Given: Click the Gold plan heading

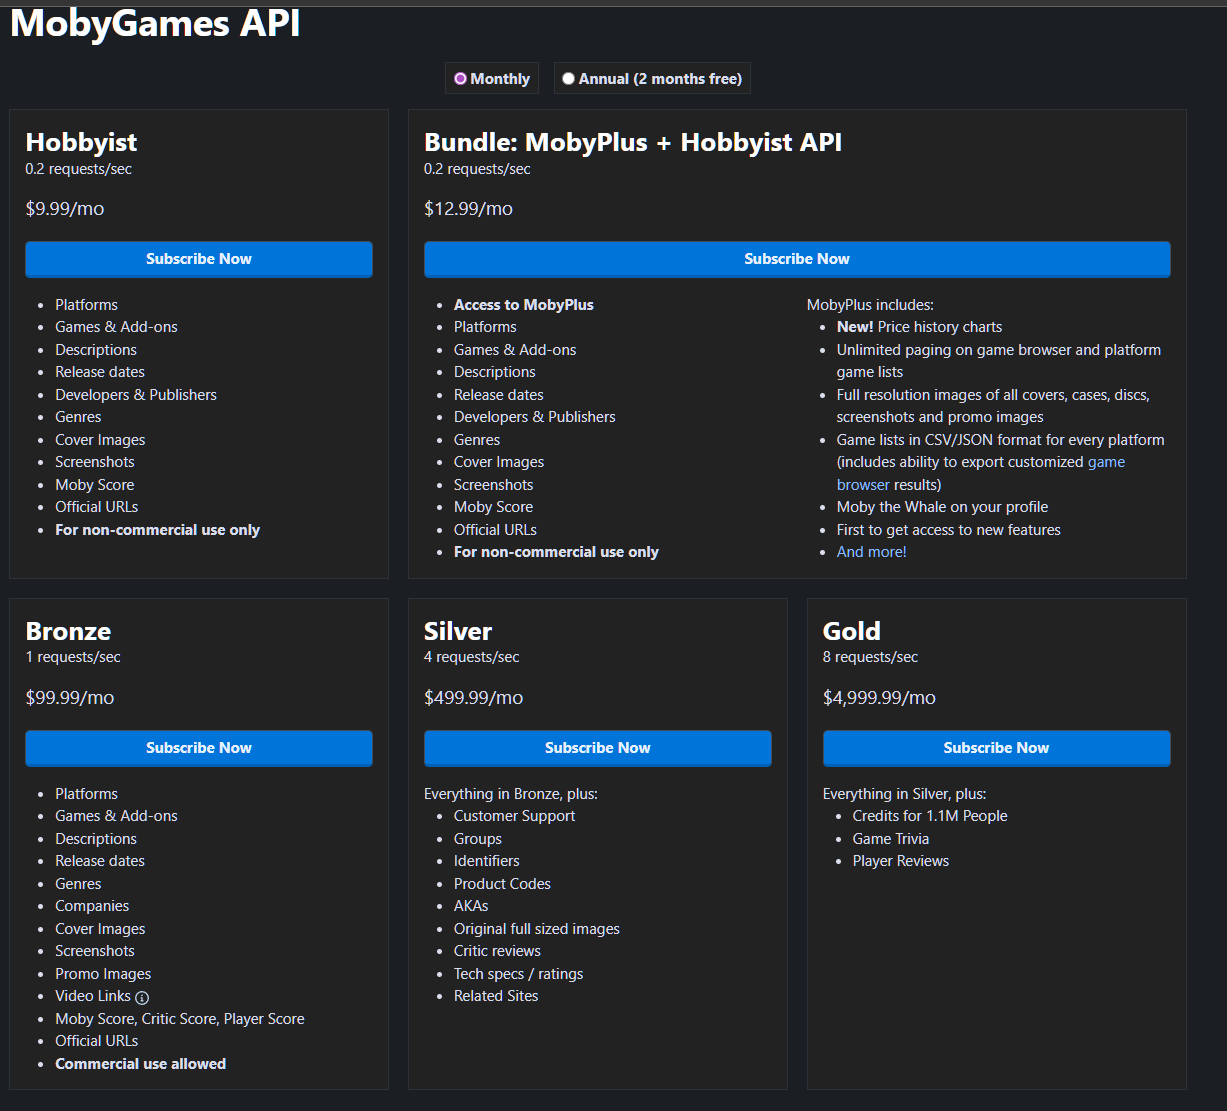Looking at the screenshot, I should (x=851, y=631).
